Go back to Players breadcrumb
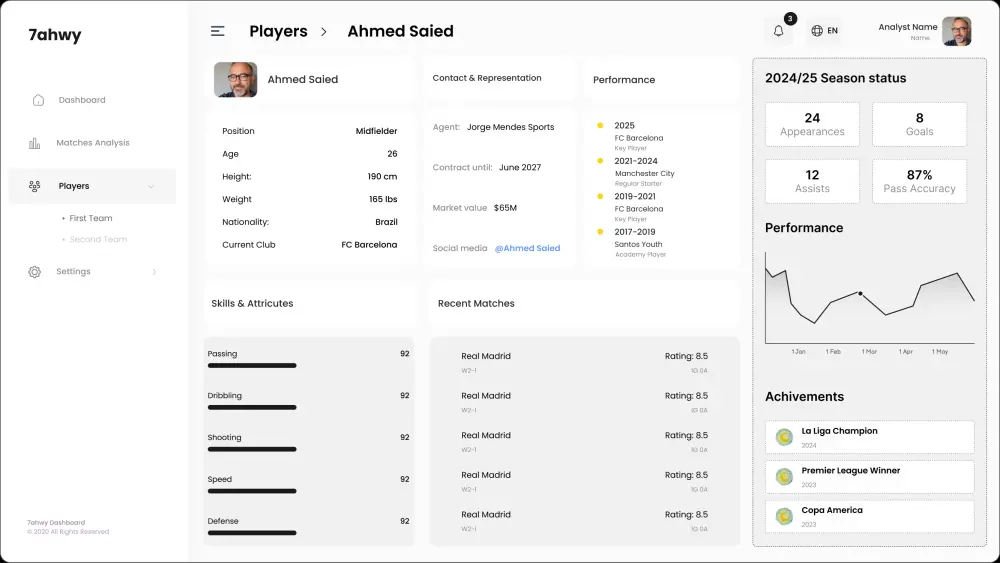This screenshot has width=1000, height=563. (278, 31)
